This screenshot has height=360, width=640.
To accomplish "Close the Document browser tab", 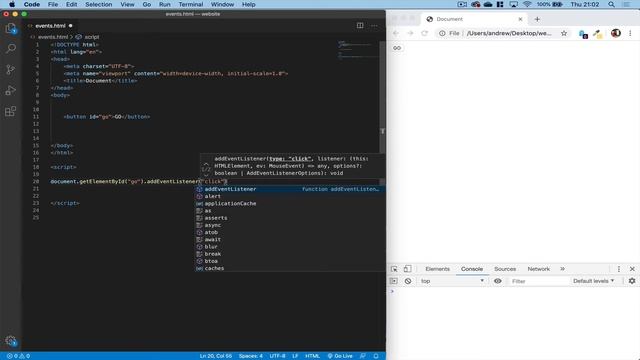I will (520, 19).
